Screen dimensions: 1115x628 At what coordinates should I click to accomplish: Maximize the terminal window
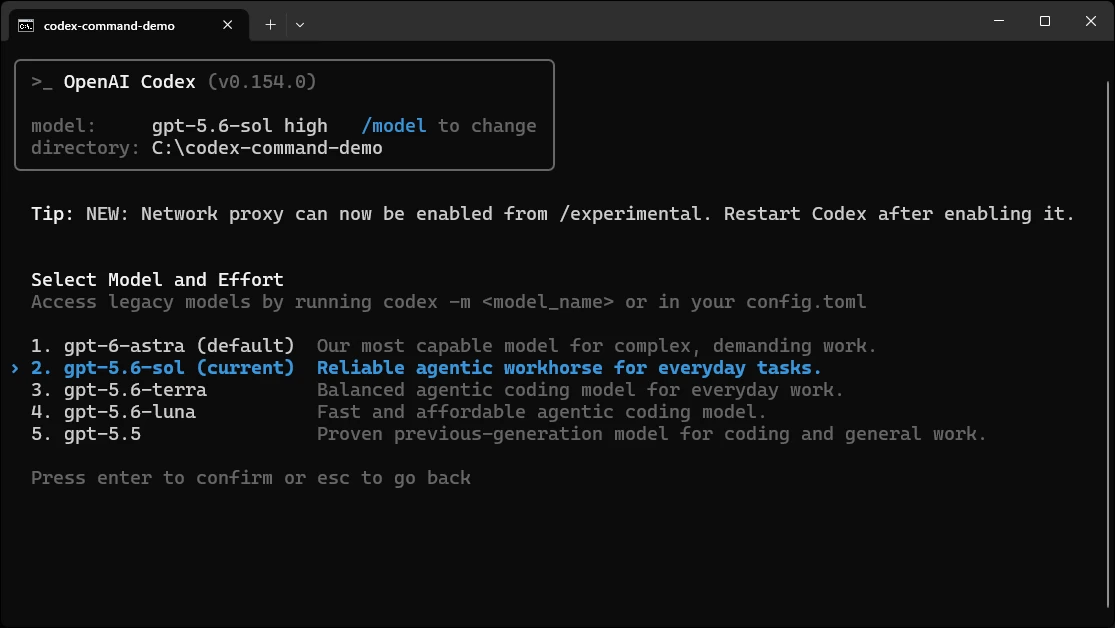point(1045,21)
